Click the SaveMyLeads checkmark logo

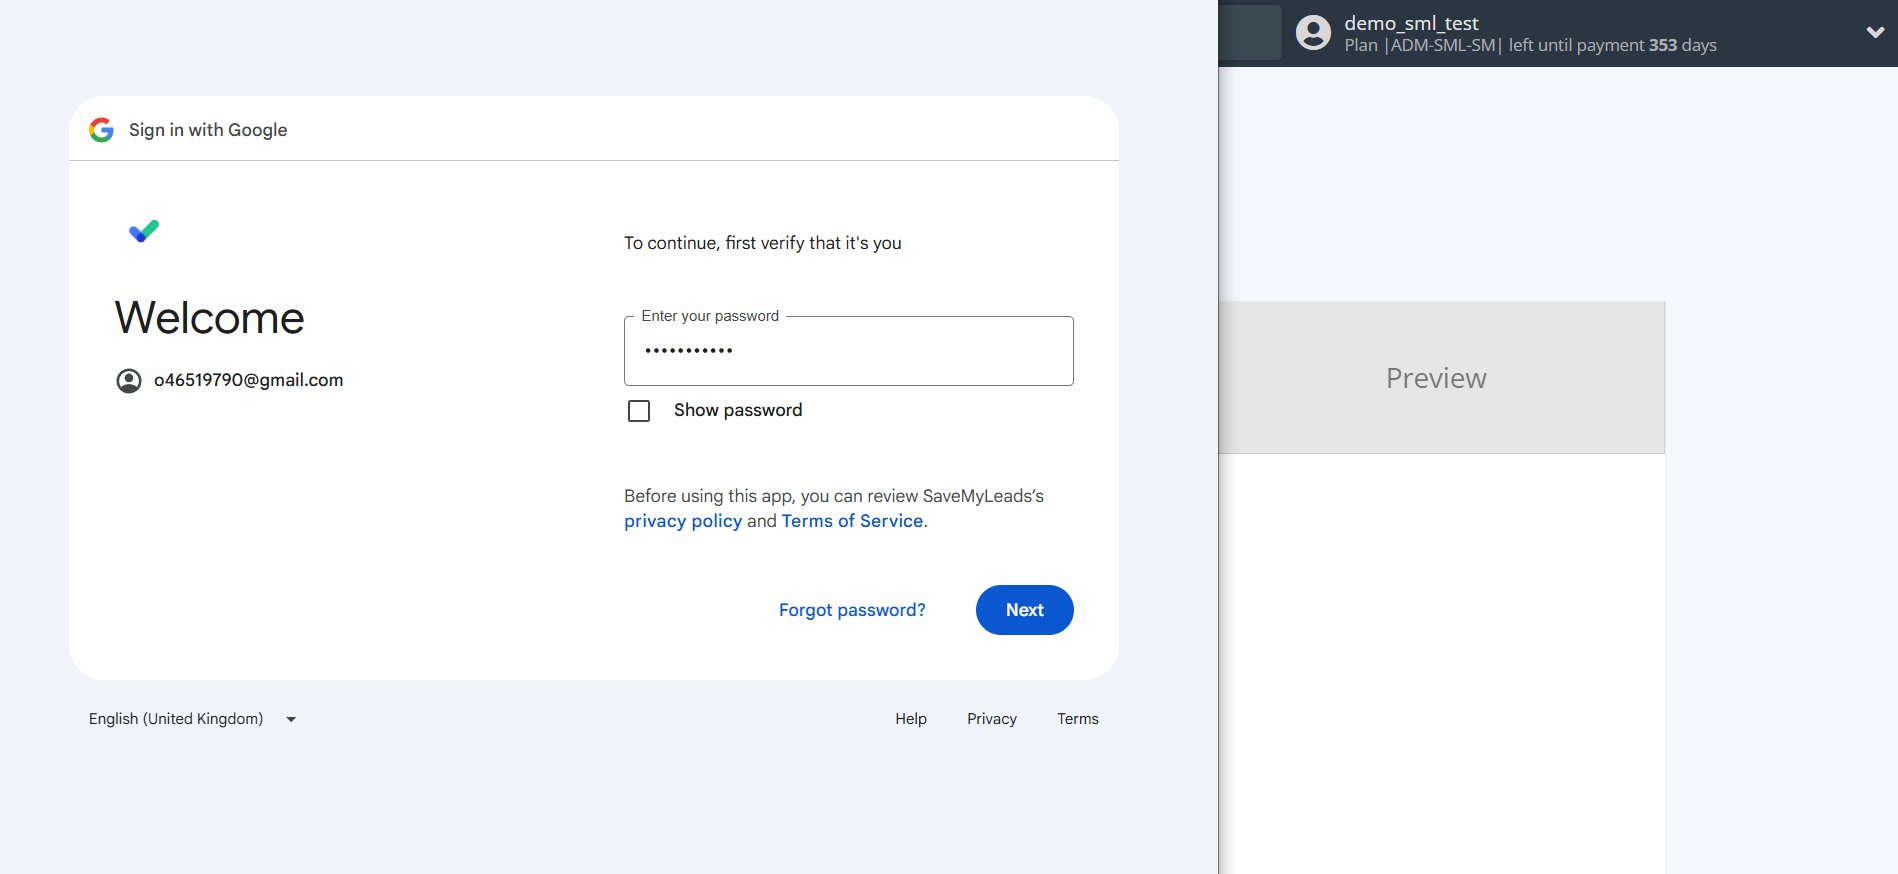144,231
